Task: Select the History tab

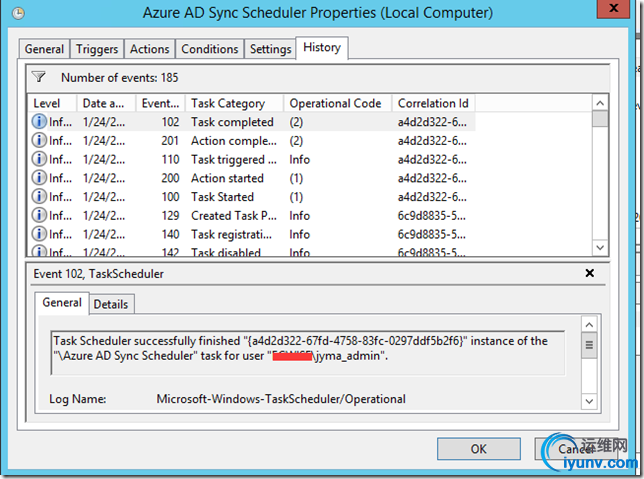Action: 322,48
